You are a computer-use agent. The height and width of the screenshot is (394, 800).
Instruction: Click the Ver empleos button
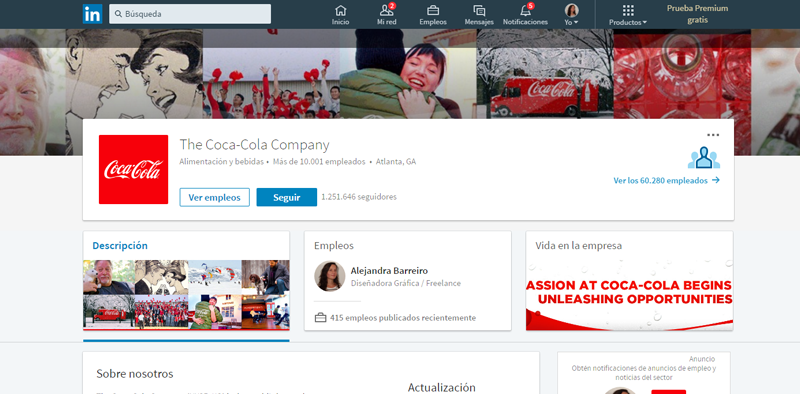(214, 198)
